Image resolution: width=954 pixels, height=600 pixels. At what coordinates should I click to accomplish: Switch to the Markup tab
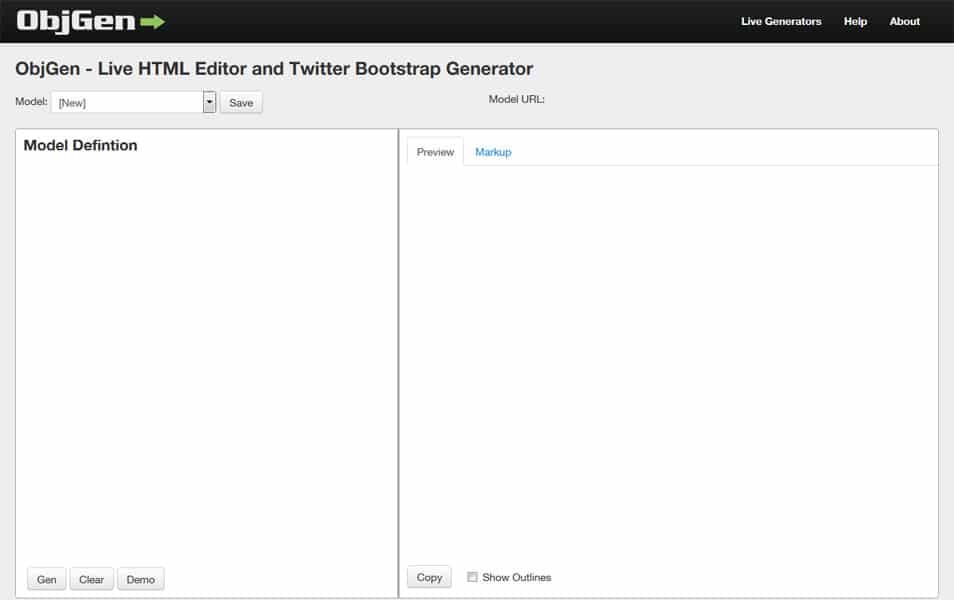click(x=493, y=152)
